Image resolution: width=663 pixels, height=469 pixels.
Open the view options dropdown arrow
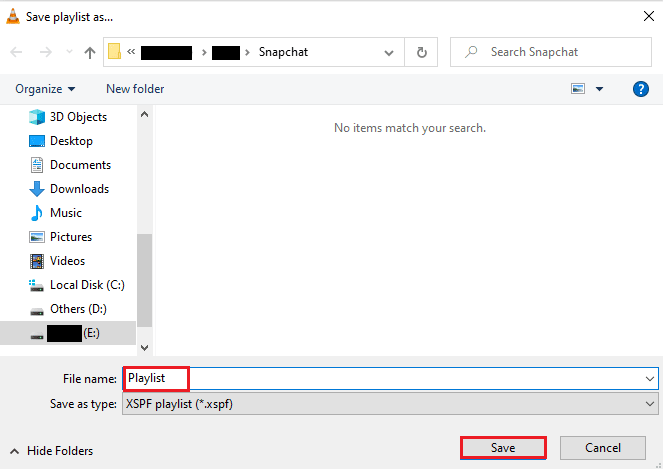(600, 89)
